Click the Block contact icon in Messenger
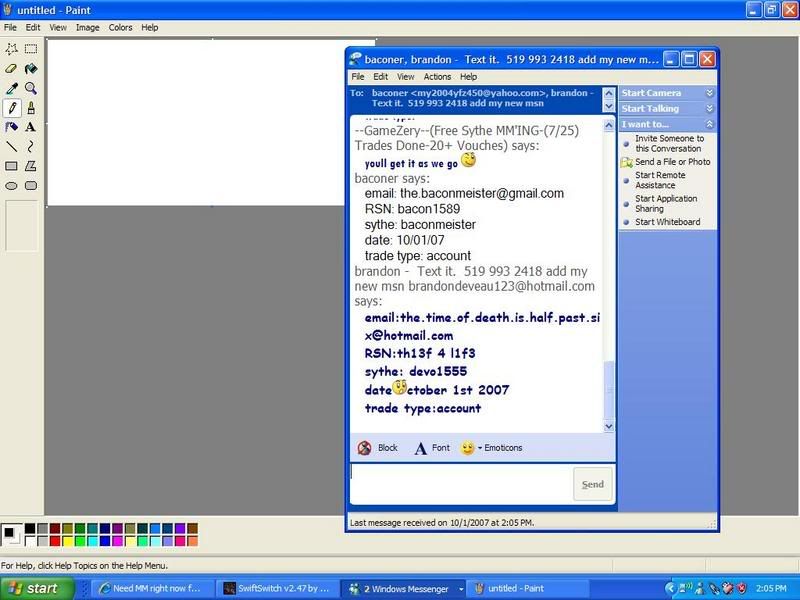 pos(364,448)
